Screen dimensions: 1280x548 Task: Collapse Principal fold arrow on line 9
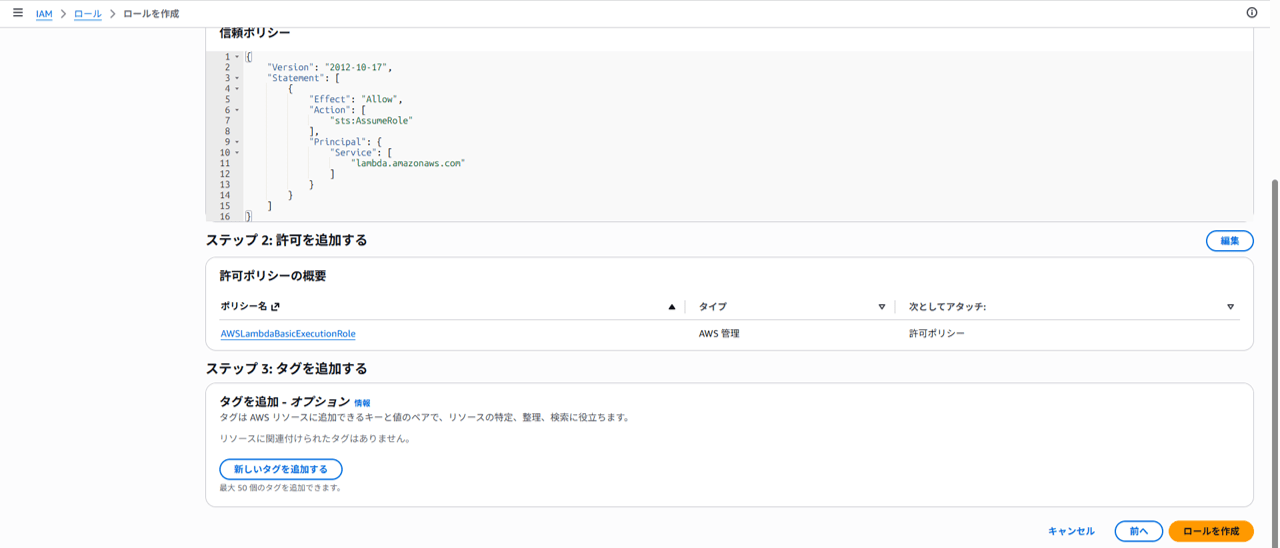(237, 142)
